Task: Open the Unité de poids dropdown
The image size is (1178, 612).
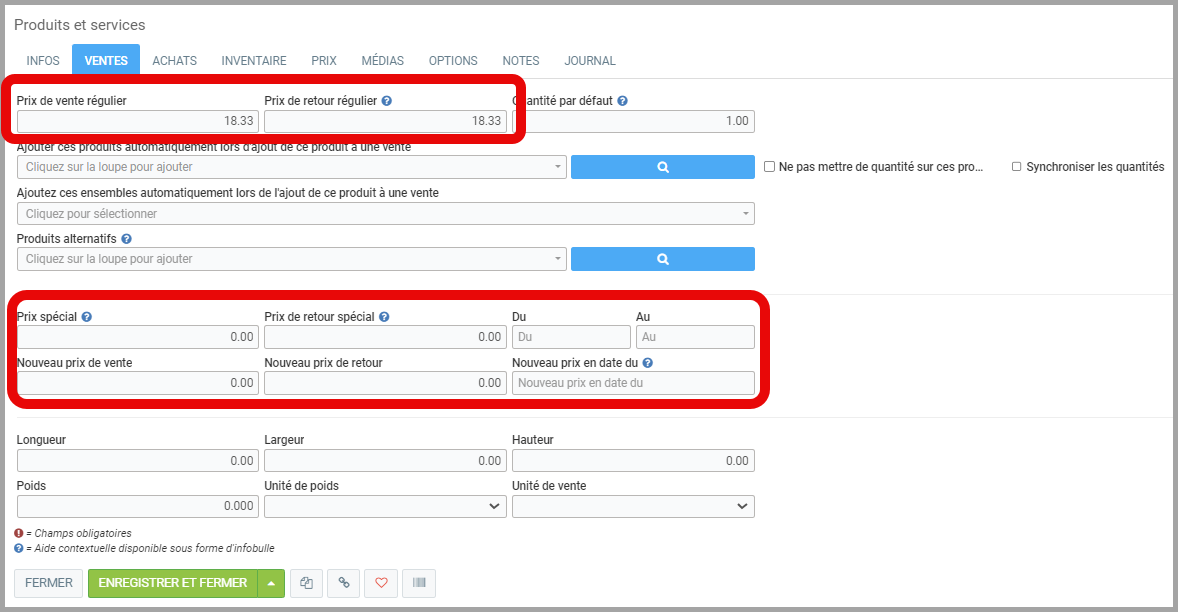Action: [x=385, y=507]
